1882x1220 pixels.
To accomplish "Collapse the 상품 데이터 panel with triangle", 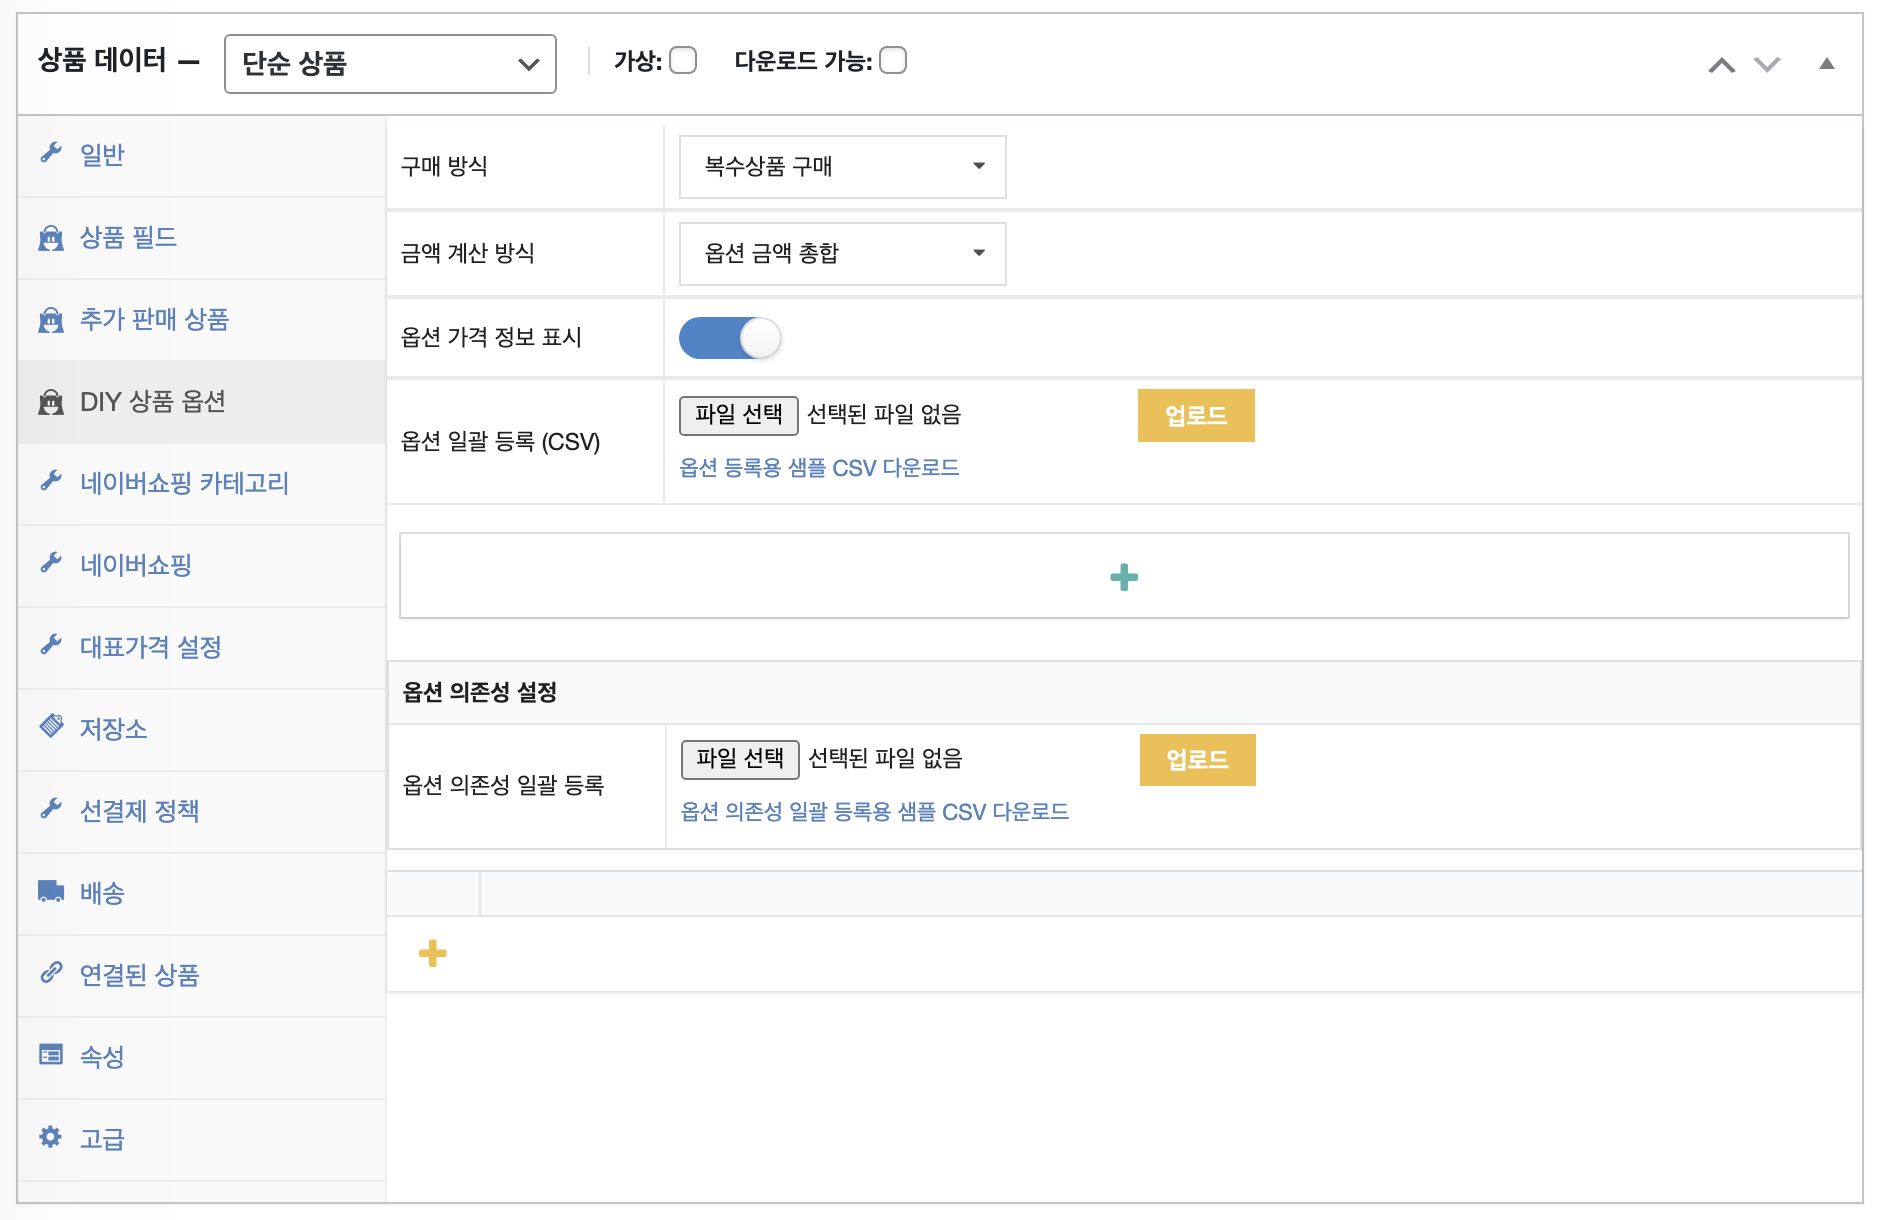I will pyautogui.click(x=1826, y=64).
